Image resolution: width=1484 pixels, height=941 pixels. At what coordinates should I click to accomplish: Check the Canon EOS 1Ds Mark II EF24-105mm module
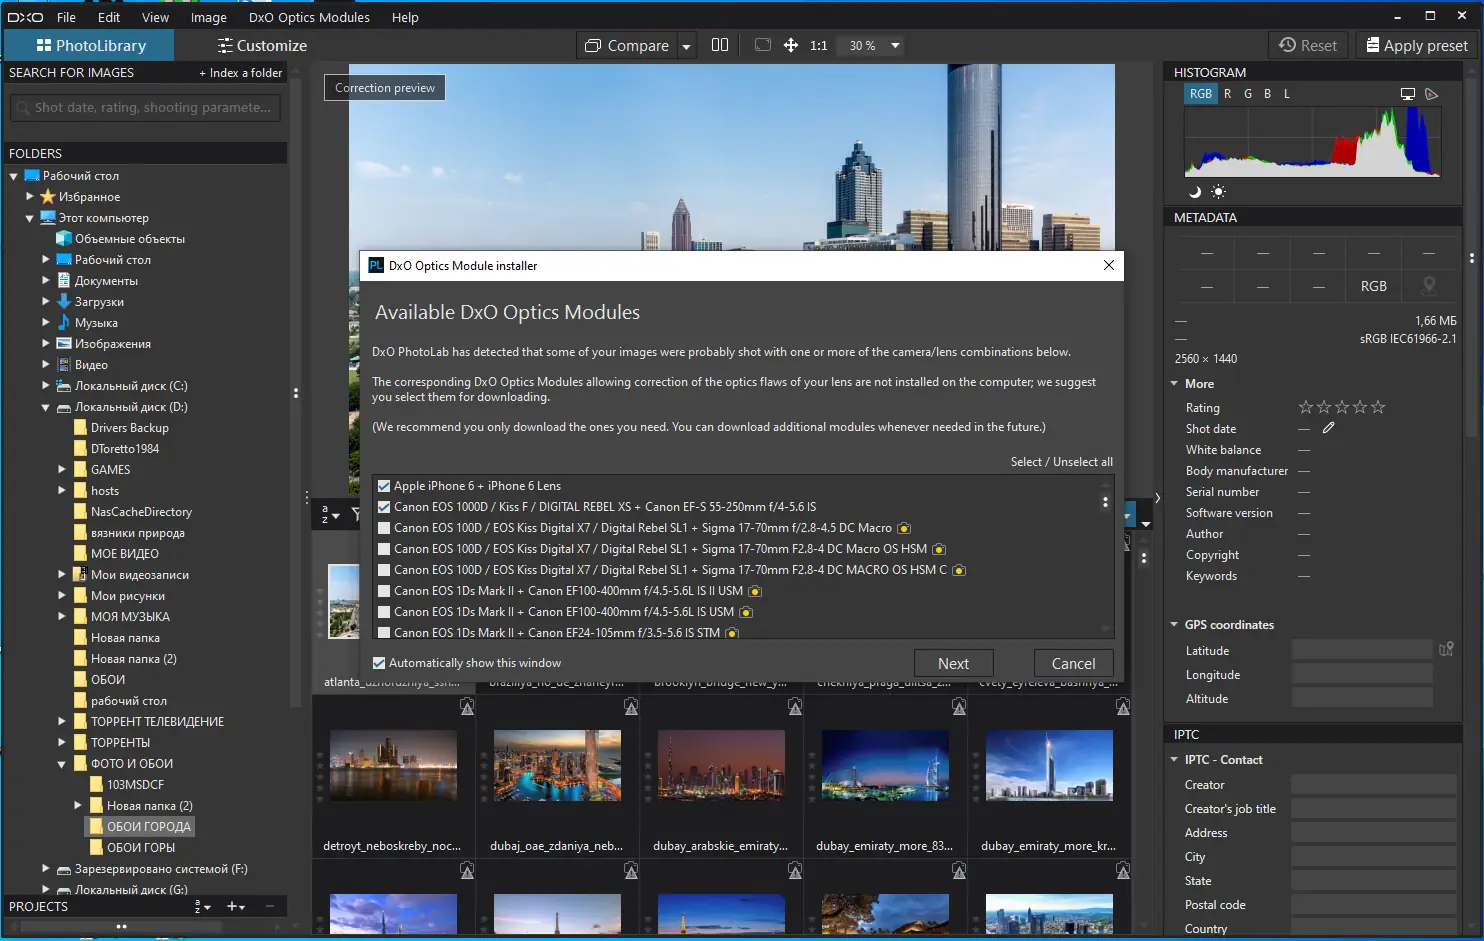pos(384,633)
